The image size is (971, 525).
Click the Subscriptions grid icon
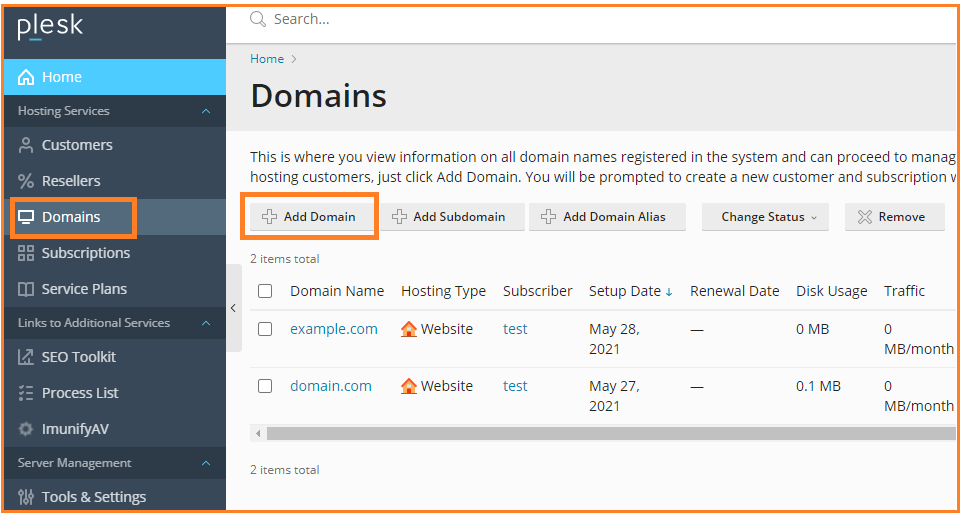tap(26, 253)
